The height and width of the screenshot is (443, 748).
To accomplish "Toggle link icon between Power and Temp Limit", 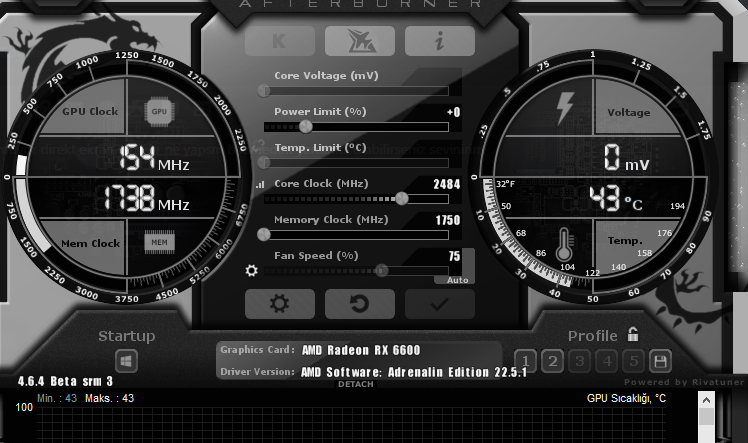I will pyautogui.click(x=260, y=144).
